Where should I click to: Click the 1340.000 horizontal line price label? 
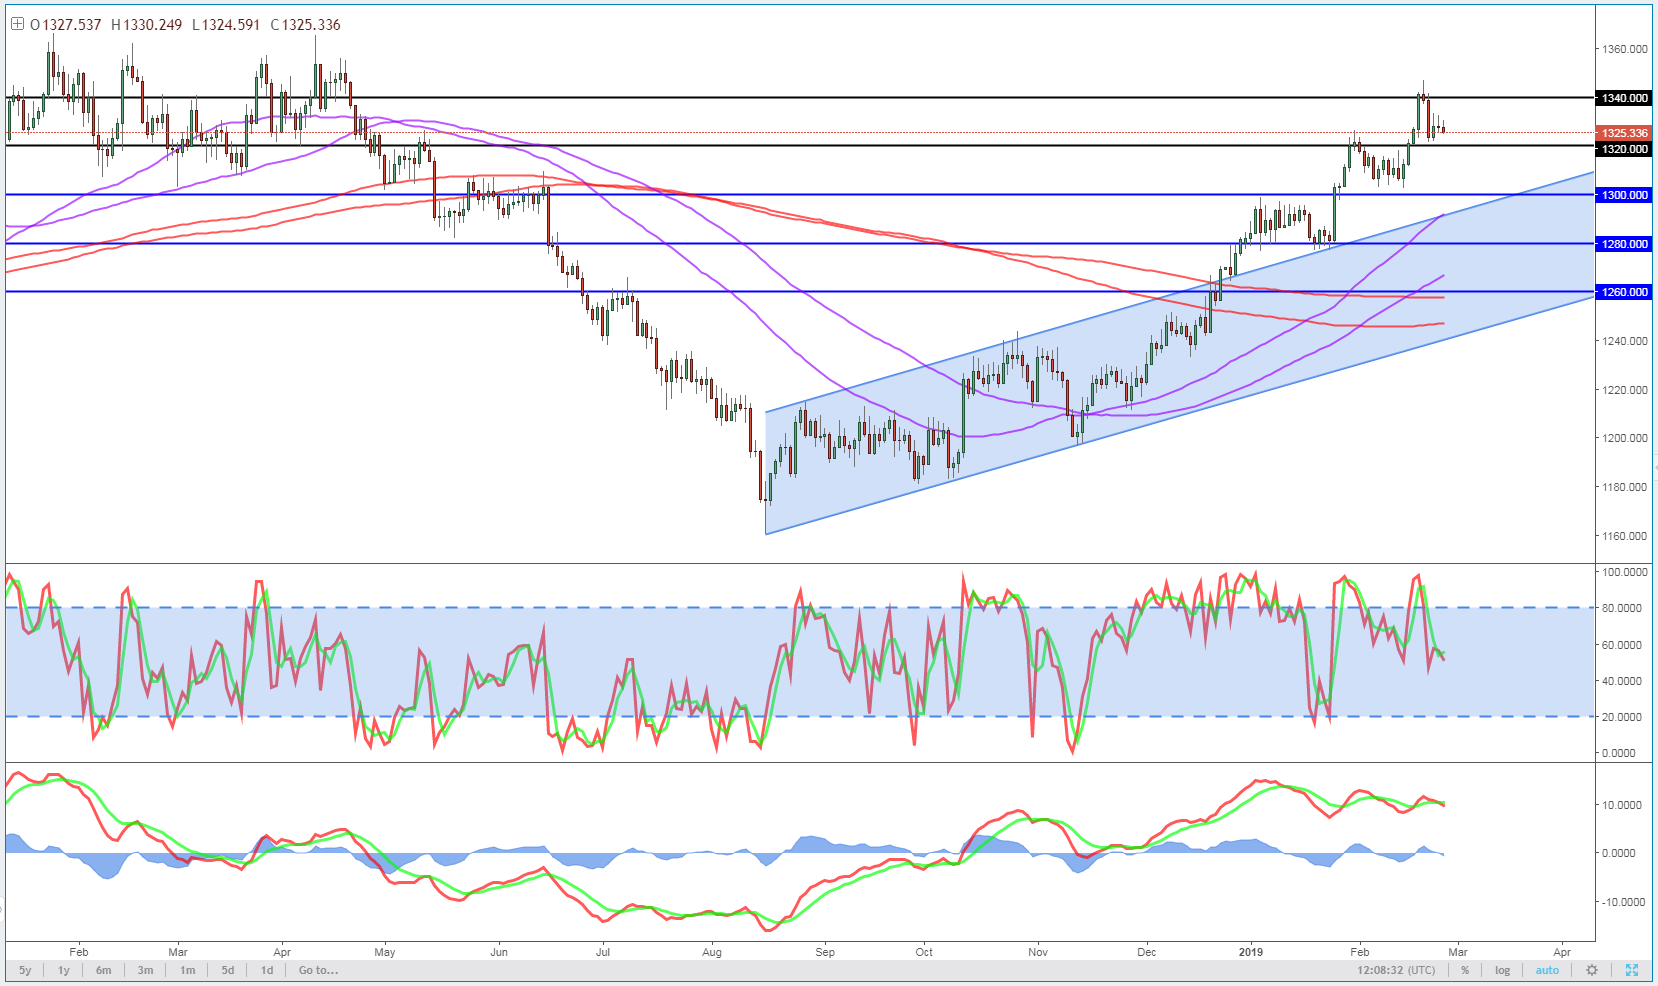pos(1624,98)
